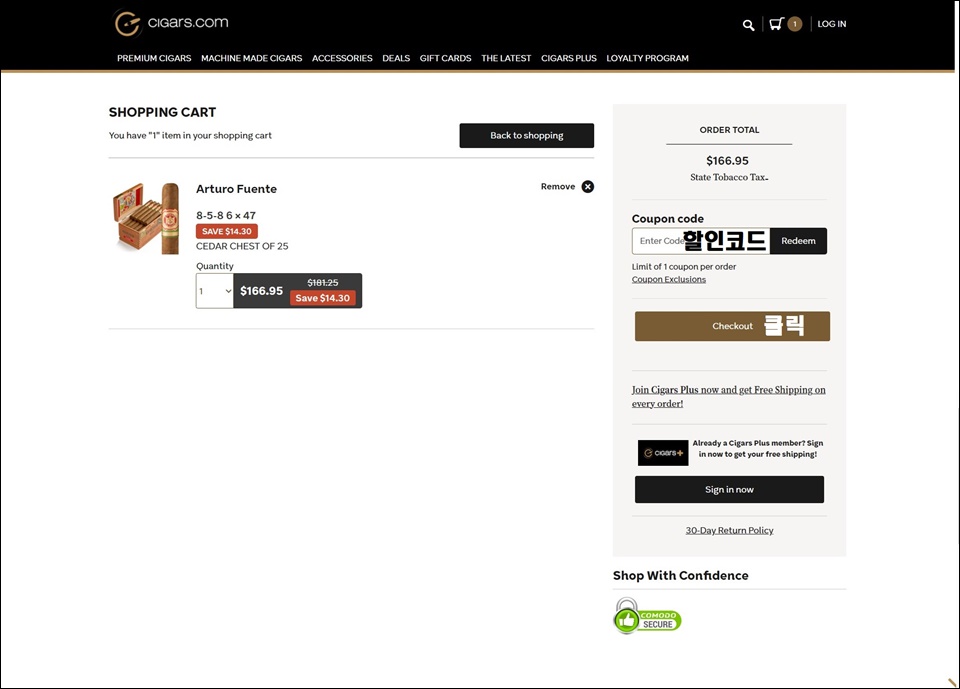Click the Join Cigars Plus free shipping link
Image resolution: width=960 pixels, height=689 pixels.
729,396
